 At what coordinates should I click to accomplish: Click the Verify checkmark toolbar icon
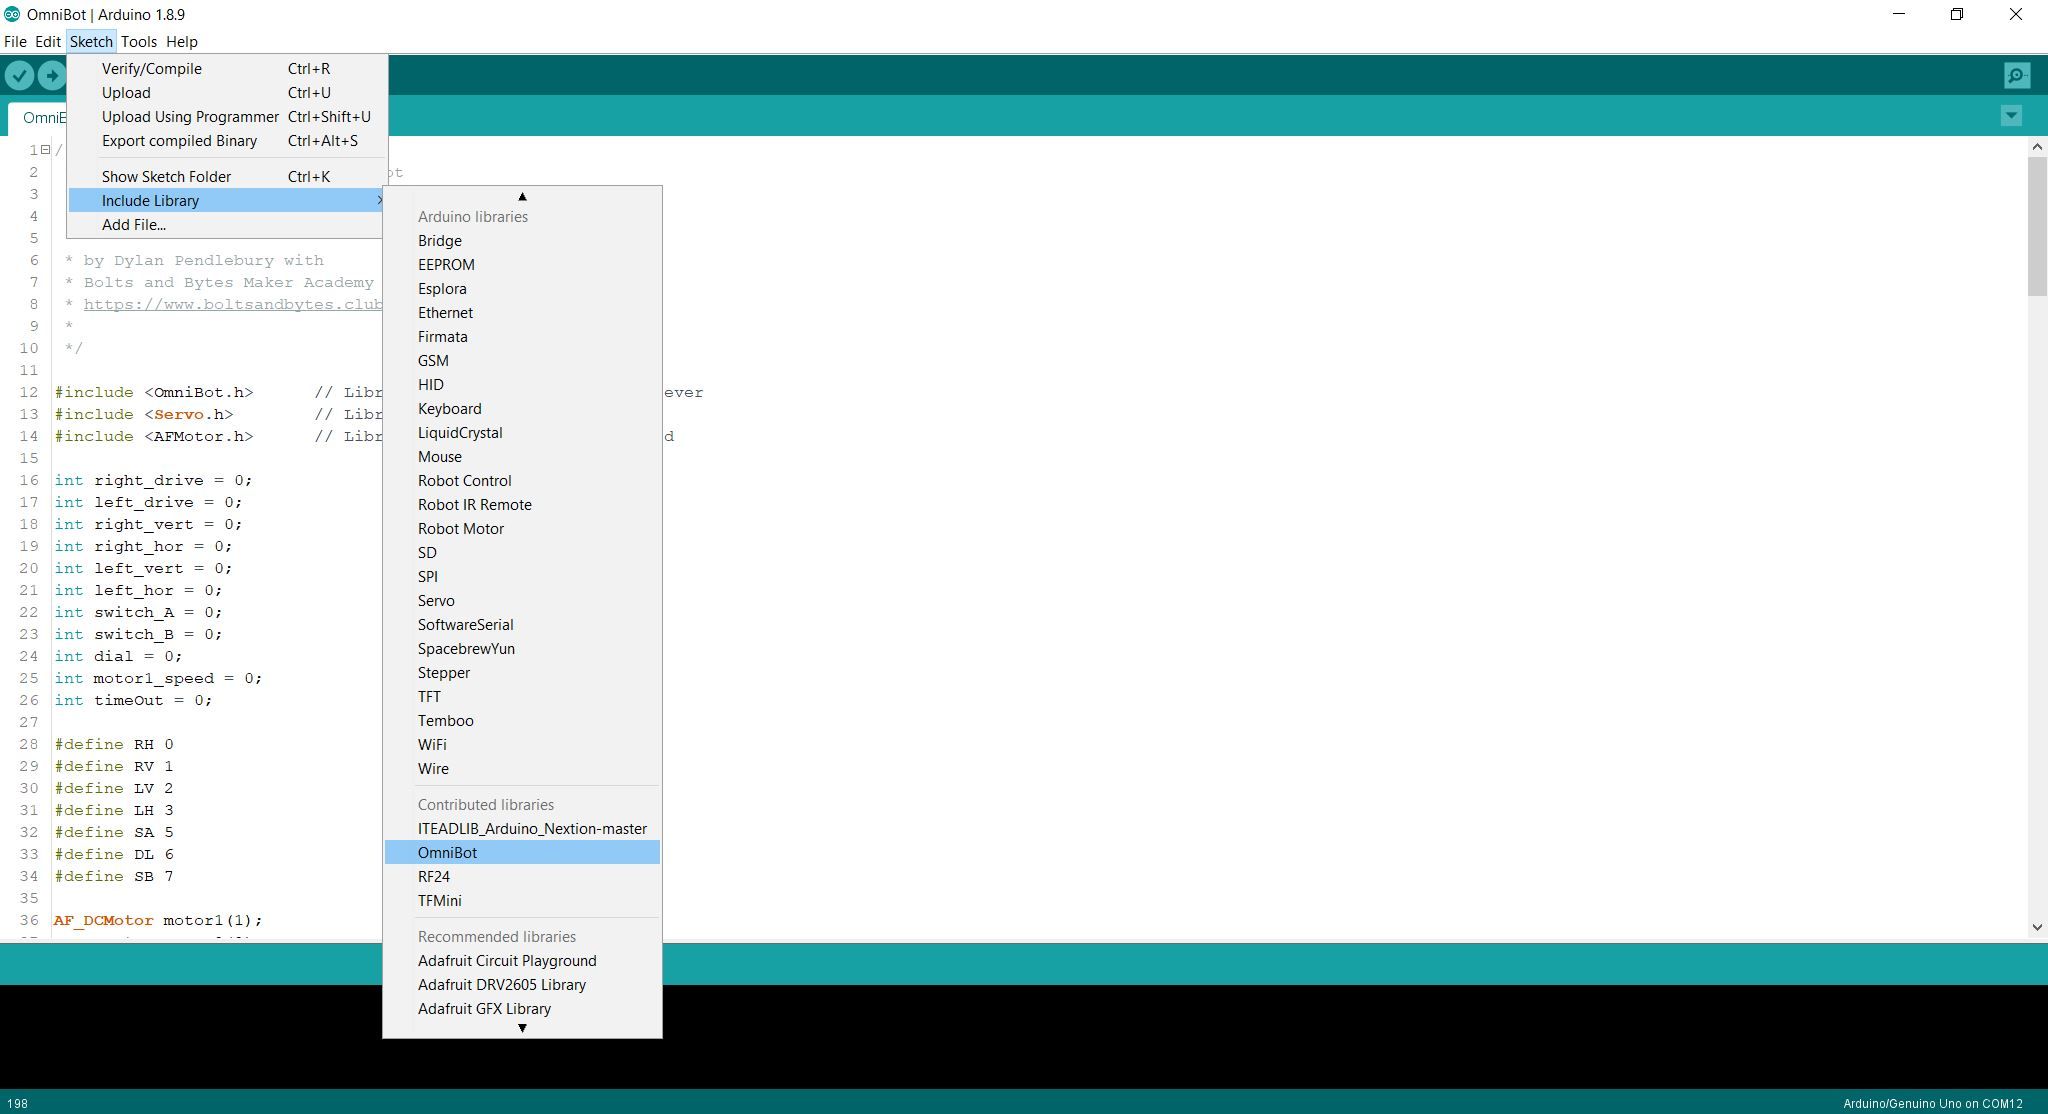coord(19,76)
